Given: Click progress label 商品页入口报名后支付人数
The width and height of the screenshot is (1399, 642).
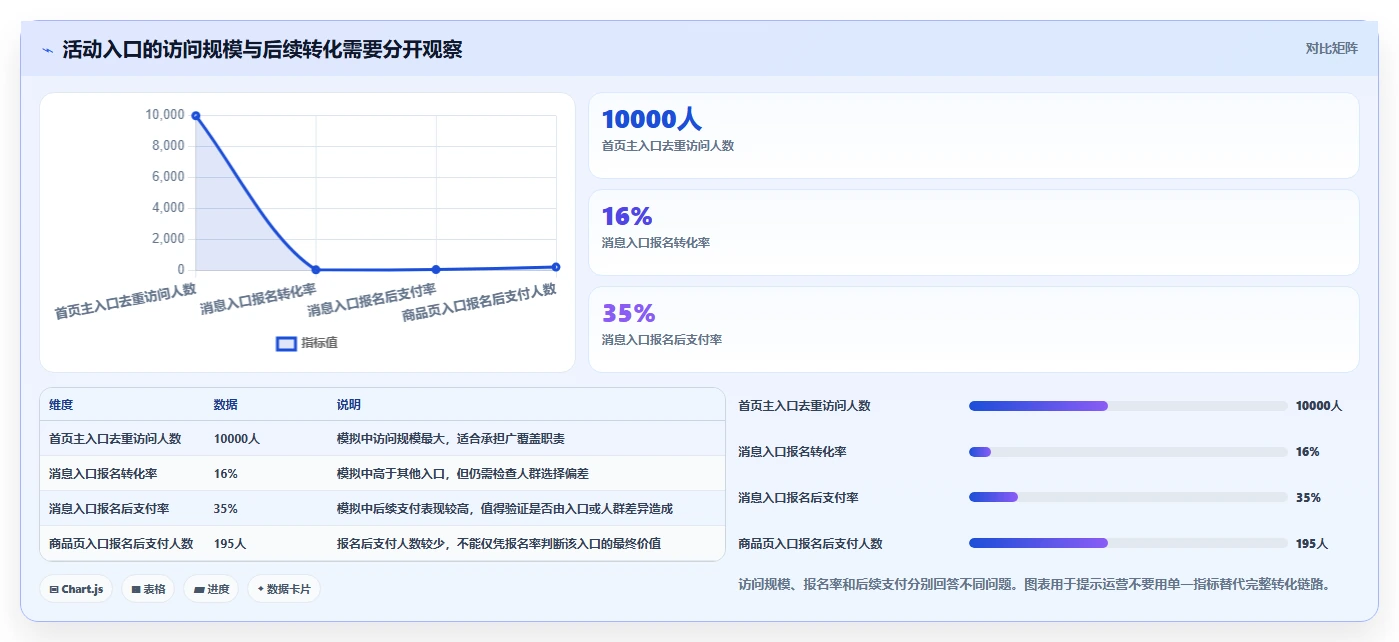Looking at the screenshot, I should 810,544.
